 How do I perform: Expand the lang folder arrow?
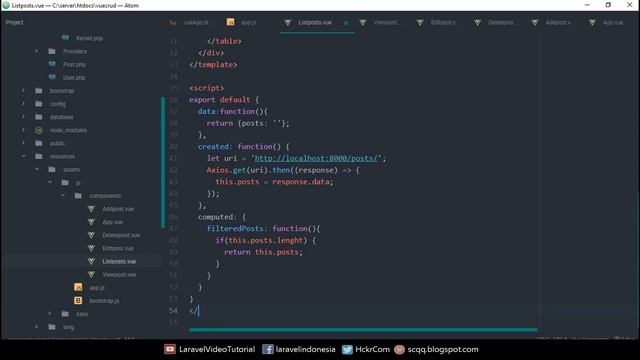pos(36,327)
